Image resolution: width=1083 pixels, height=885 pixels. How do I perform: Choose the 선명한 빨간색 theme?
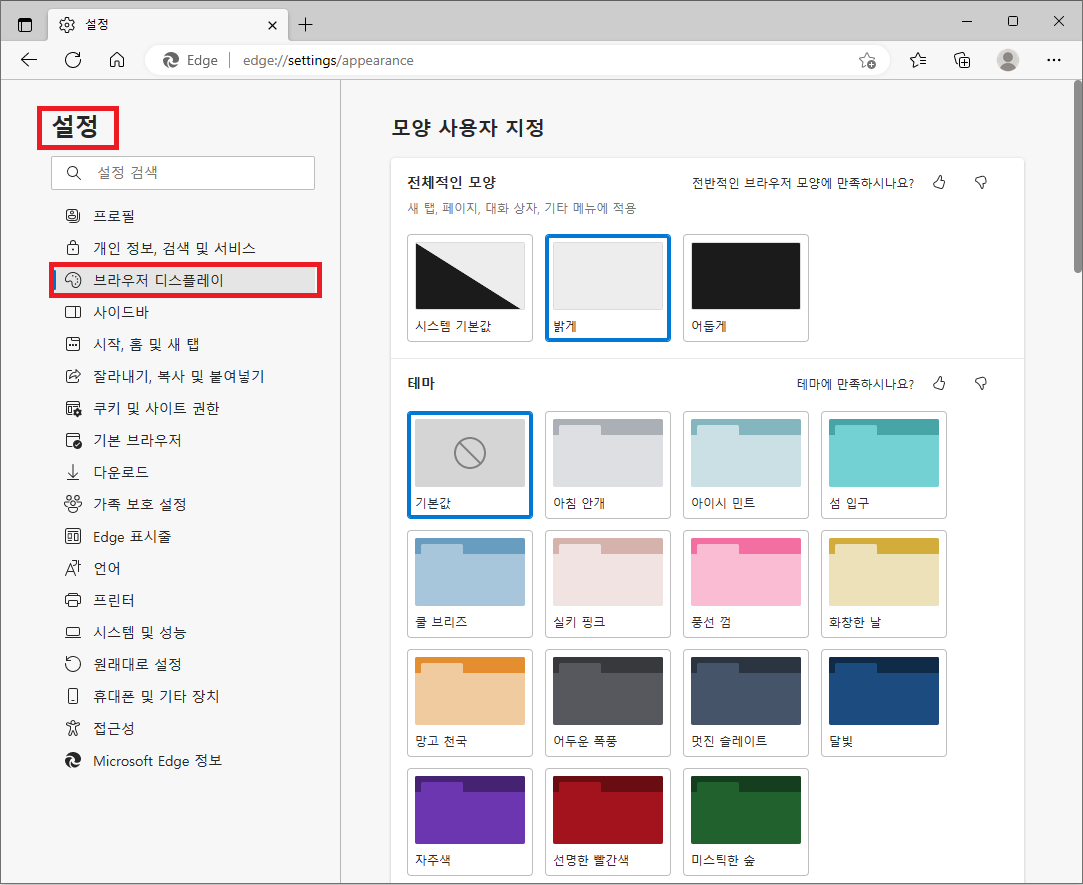point(608,822)
